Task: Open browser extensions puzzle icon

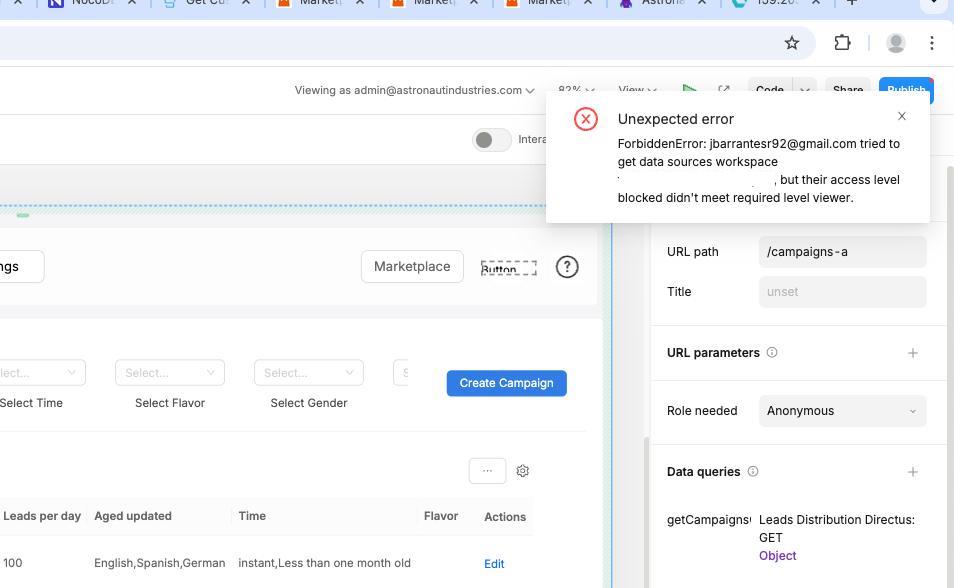Action: click(842, 42)
